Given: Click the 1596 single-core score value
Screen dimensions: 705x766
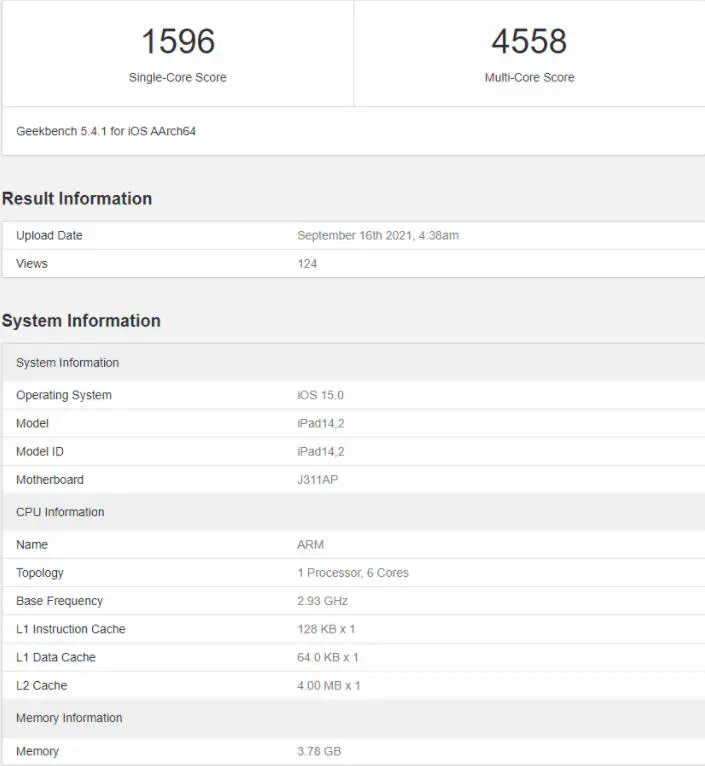Looking at the screenshot, I should [x=178, y=41].
